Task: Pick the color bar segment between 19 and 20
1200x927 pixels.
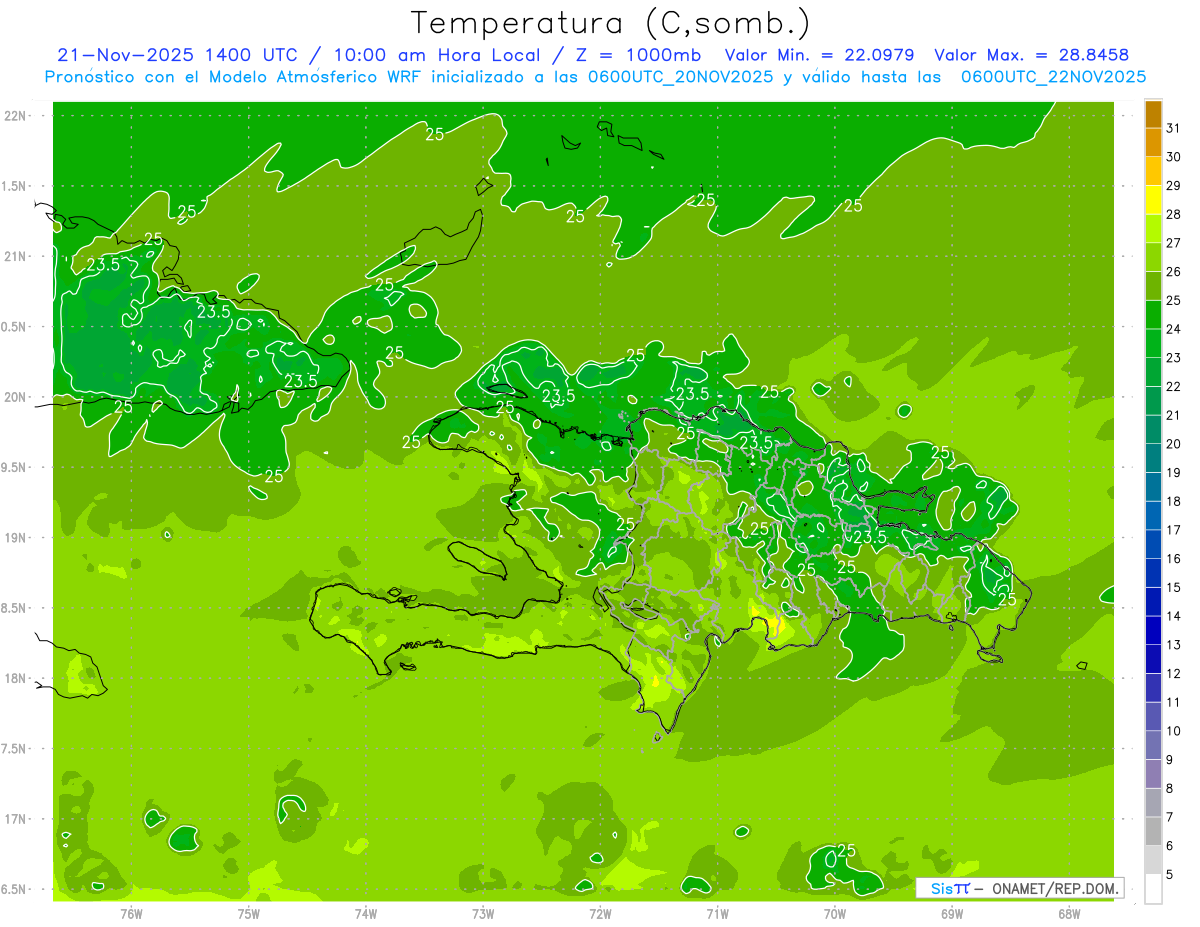Action: [x=1153, y=458]
